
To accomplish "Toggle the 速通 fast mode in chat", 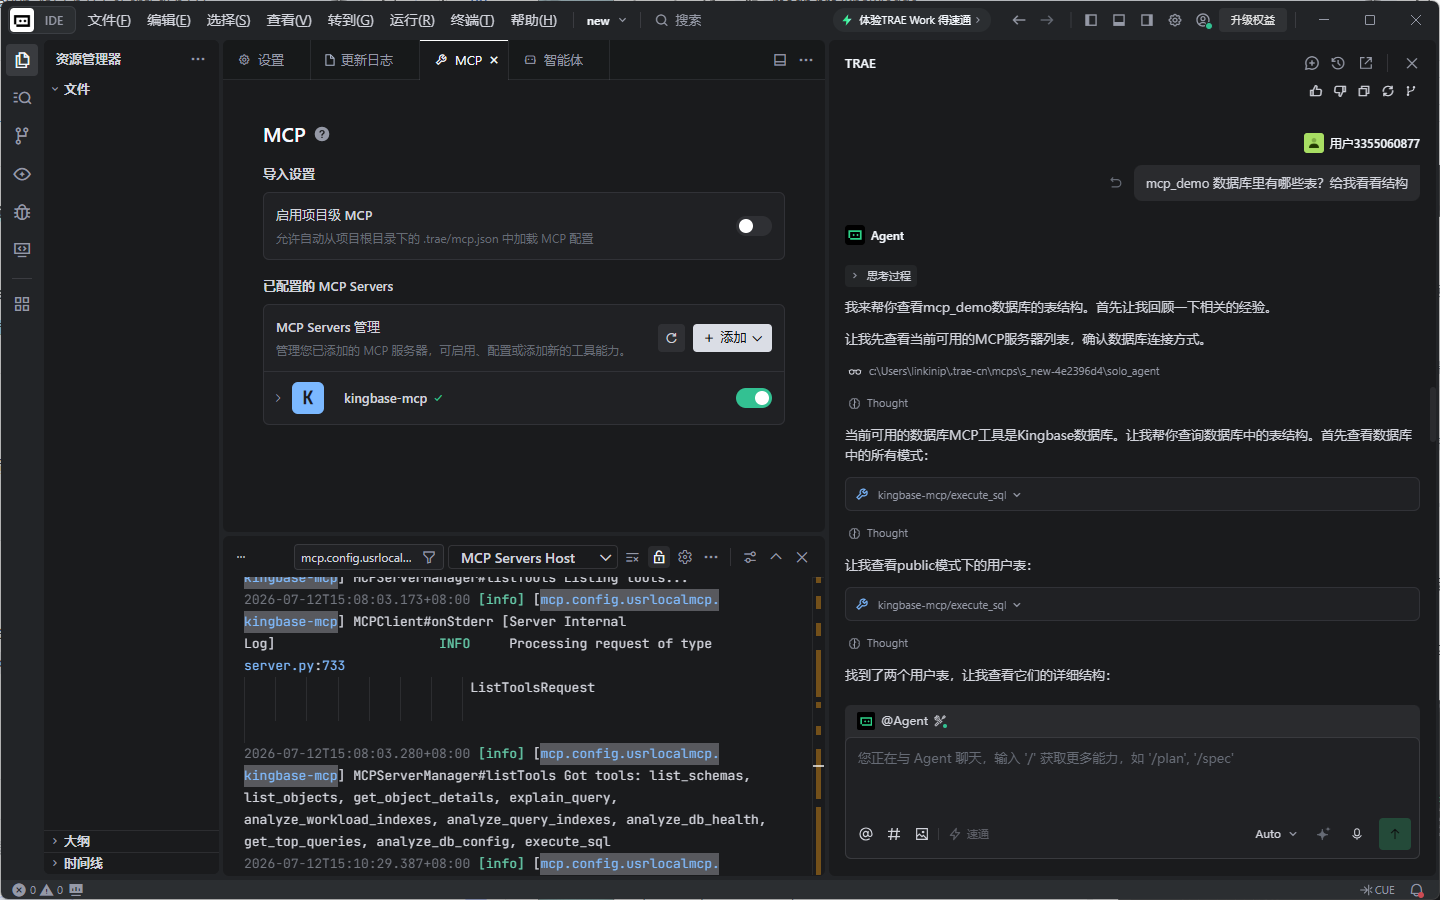I will (x=969, y=834).
